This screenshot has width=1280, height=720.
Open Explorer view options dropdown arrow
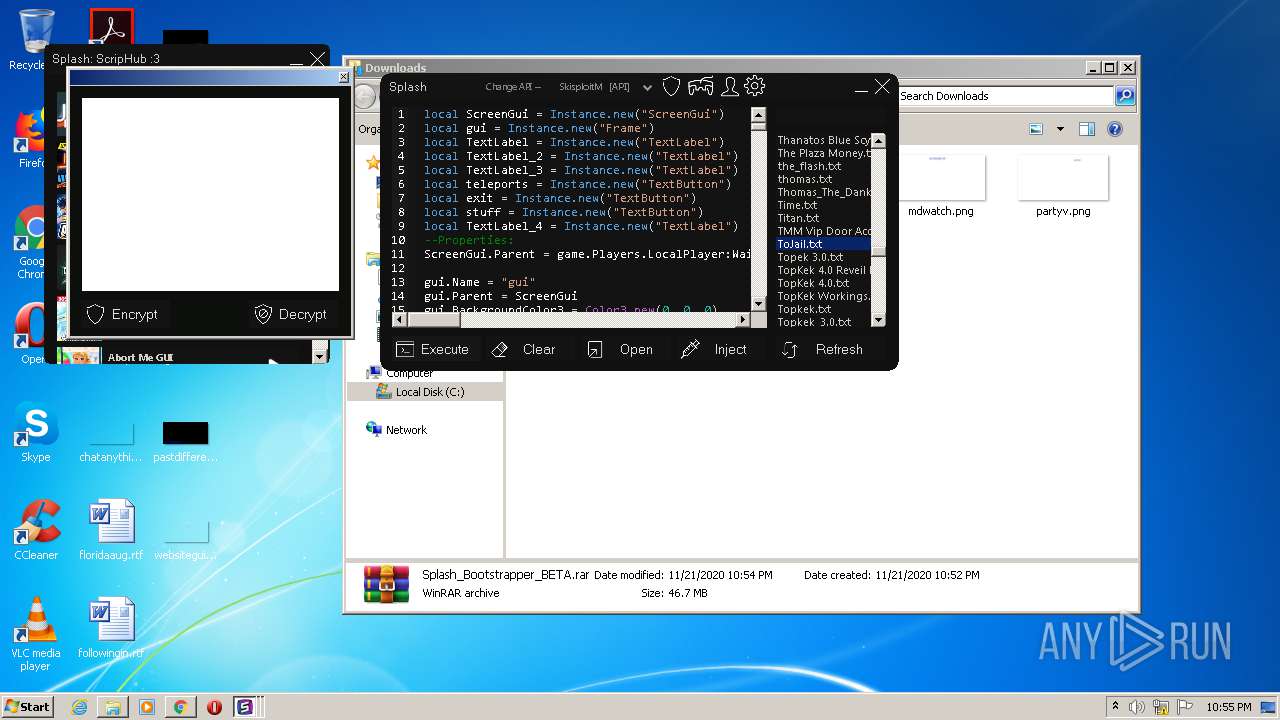pyautogui.click(x=1060, y=129)
